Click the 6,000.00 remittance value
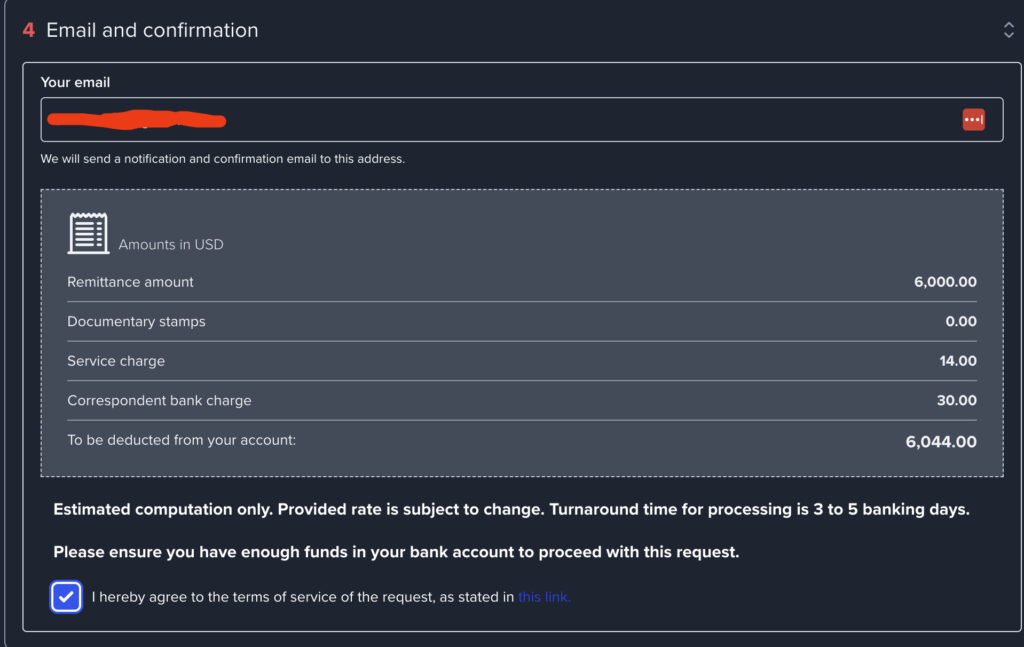The image size is (1024, 647). coord(945,282)
